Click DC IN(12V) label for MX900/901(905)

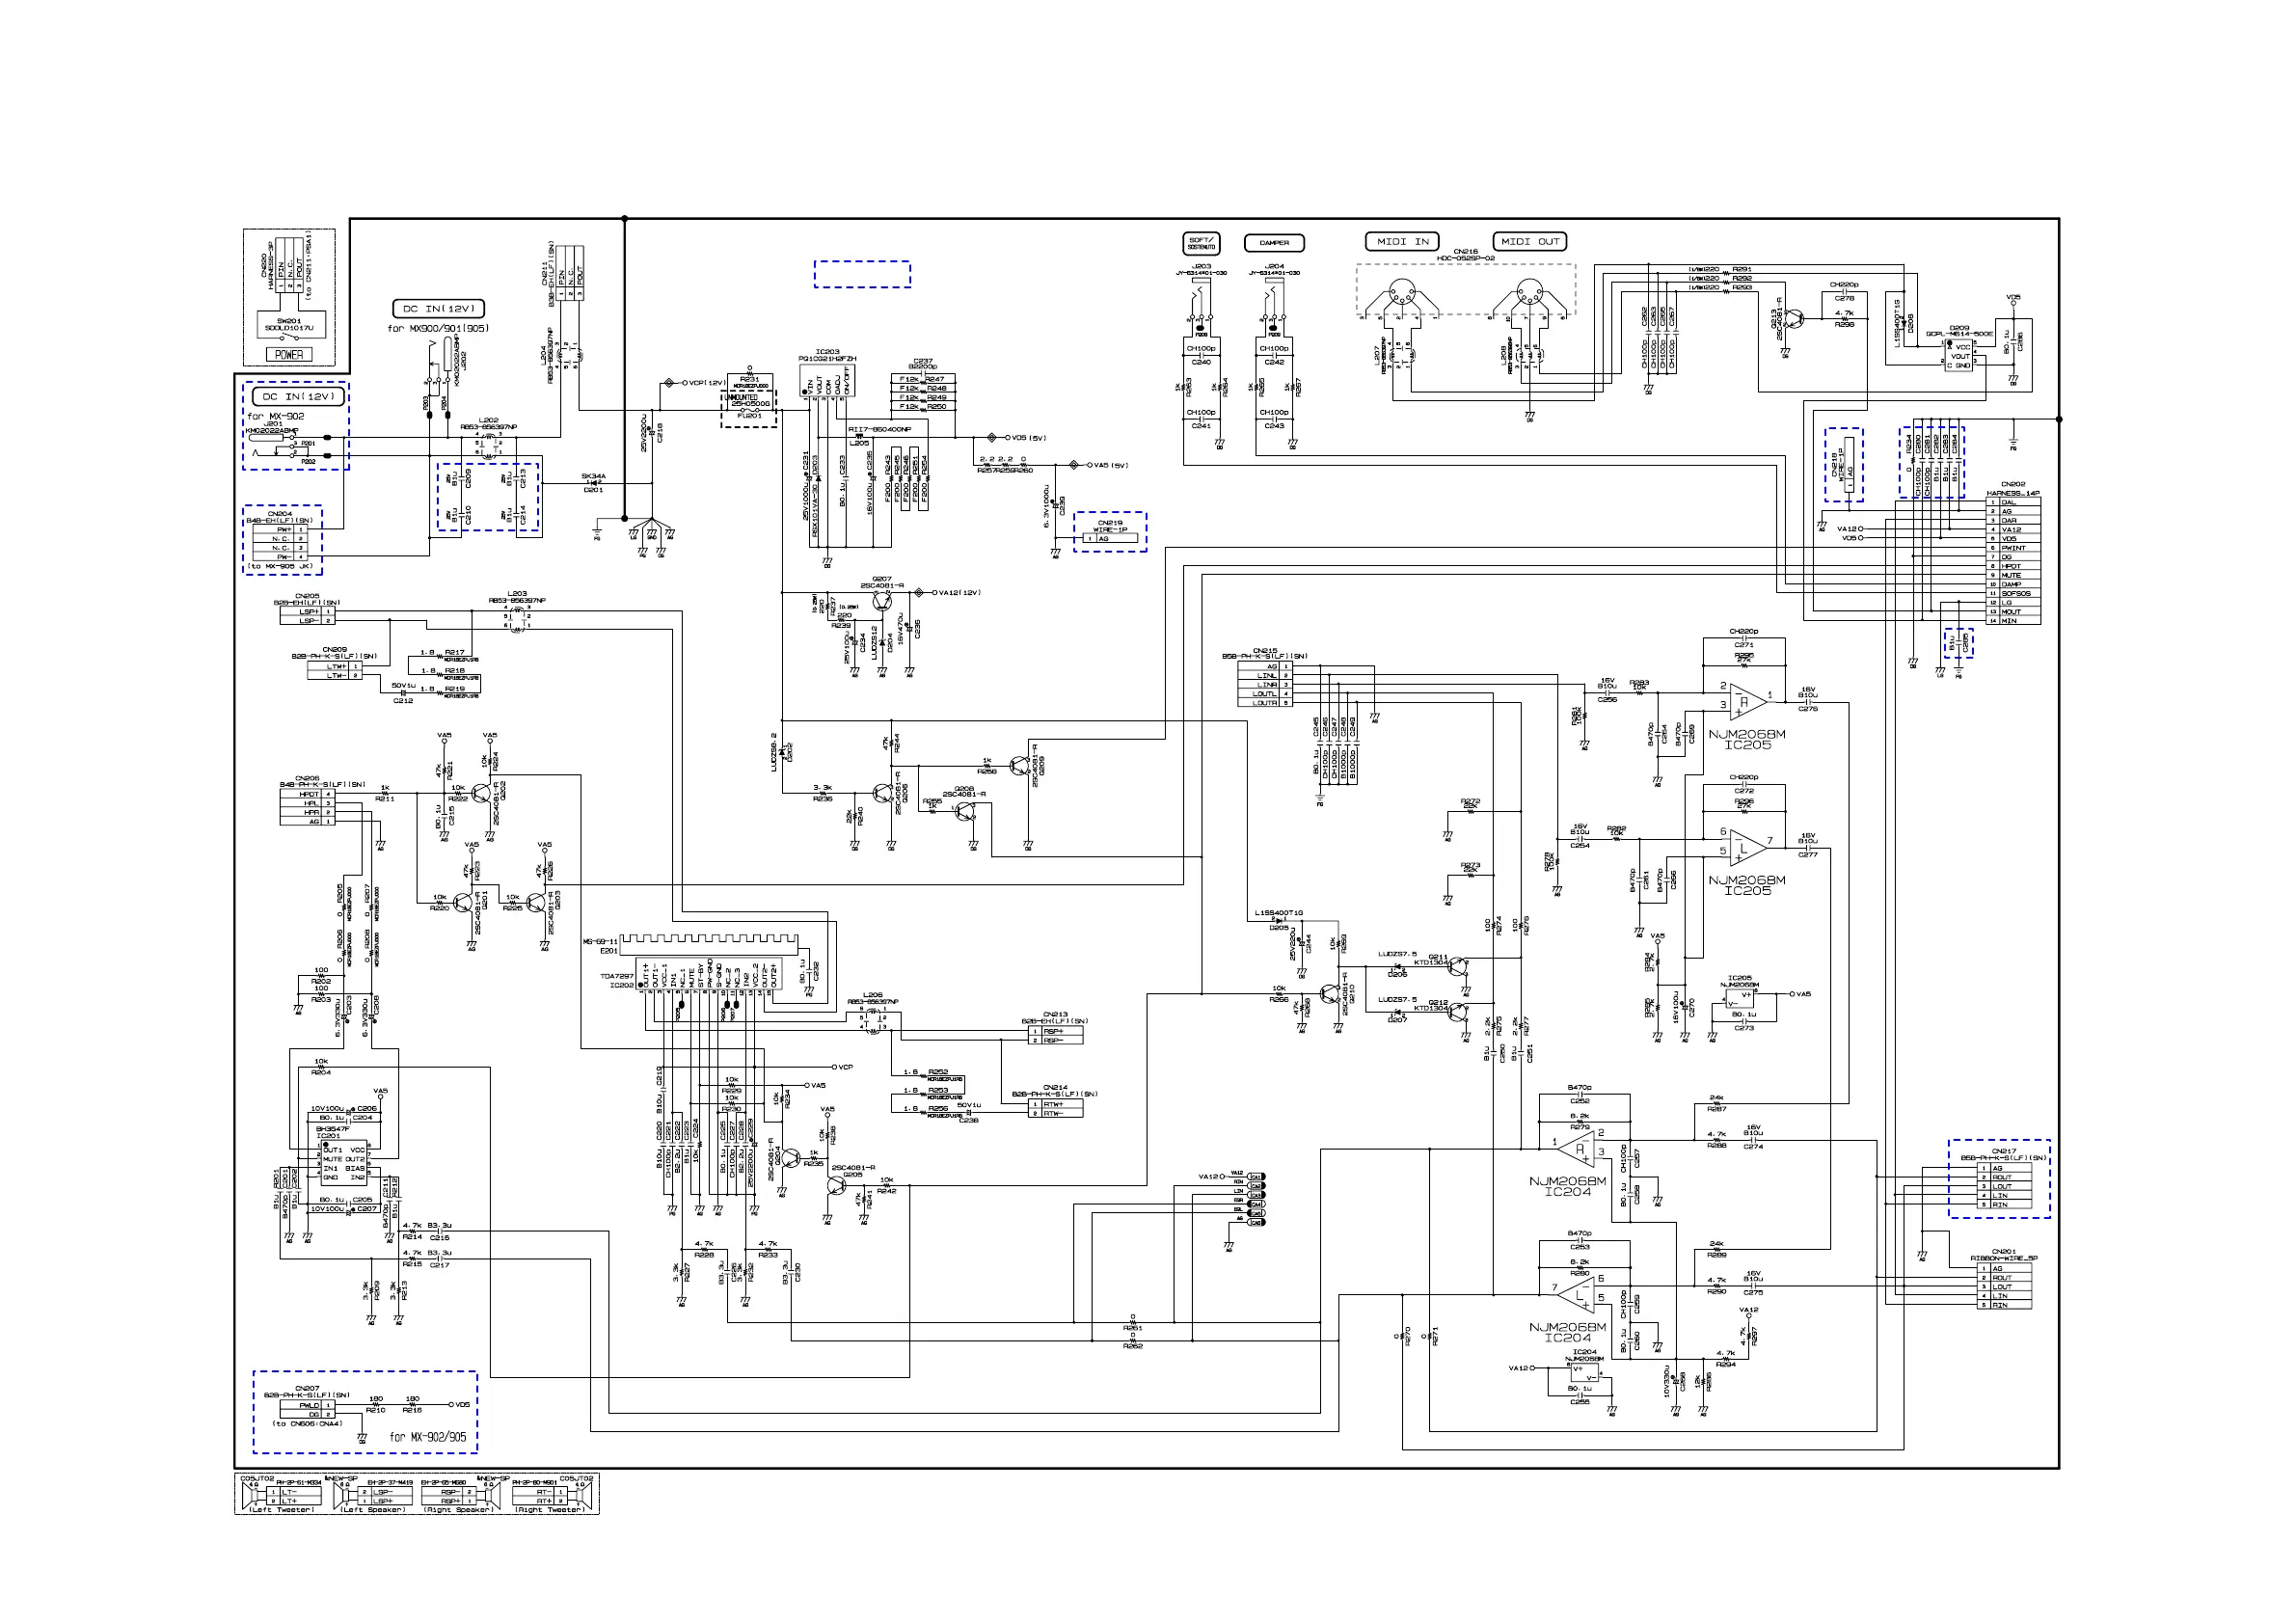[x=440, y=309]
